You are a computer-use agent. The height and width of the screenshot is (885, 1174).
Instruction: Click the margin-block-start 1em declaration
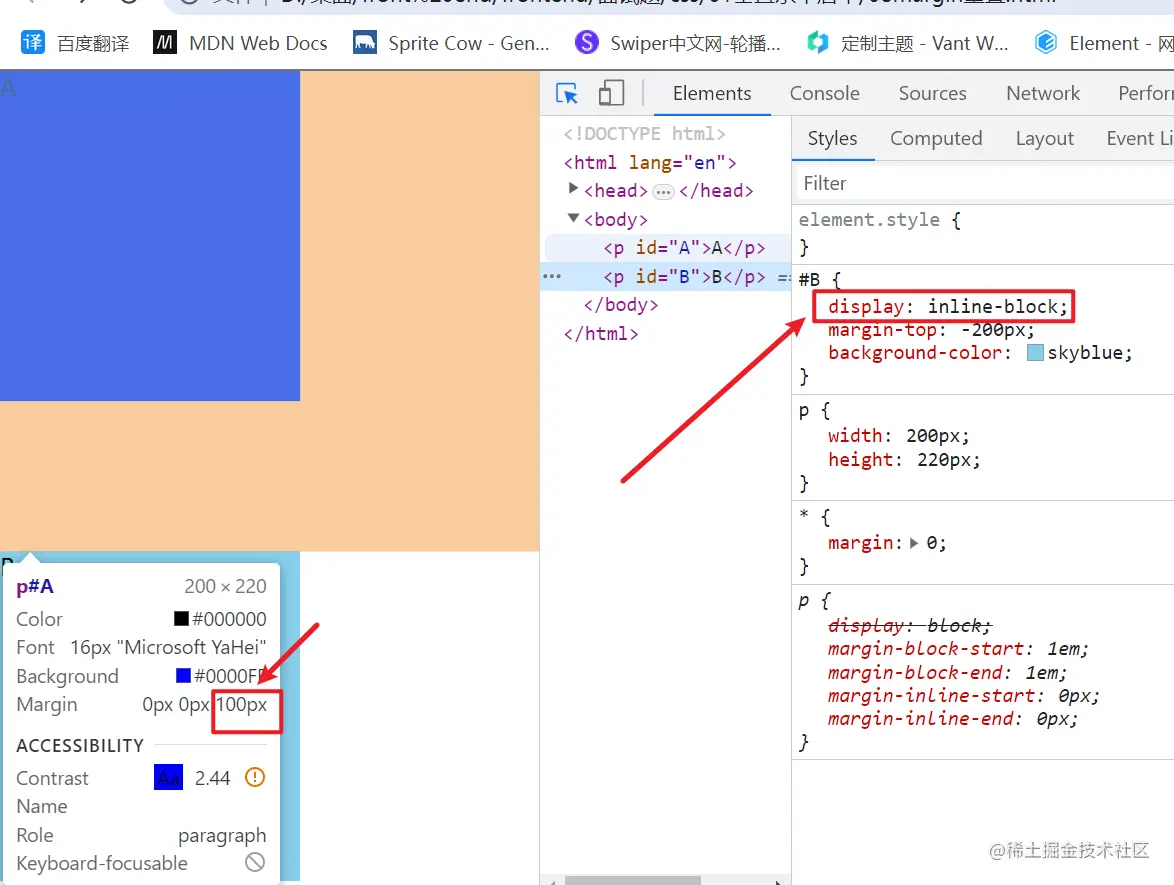coord(958,648)
